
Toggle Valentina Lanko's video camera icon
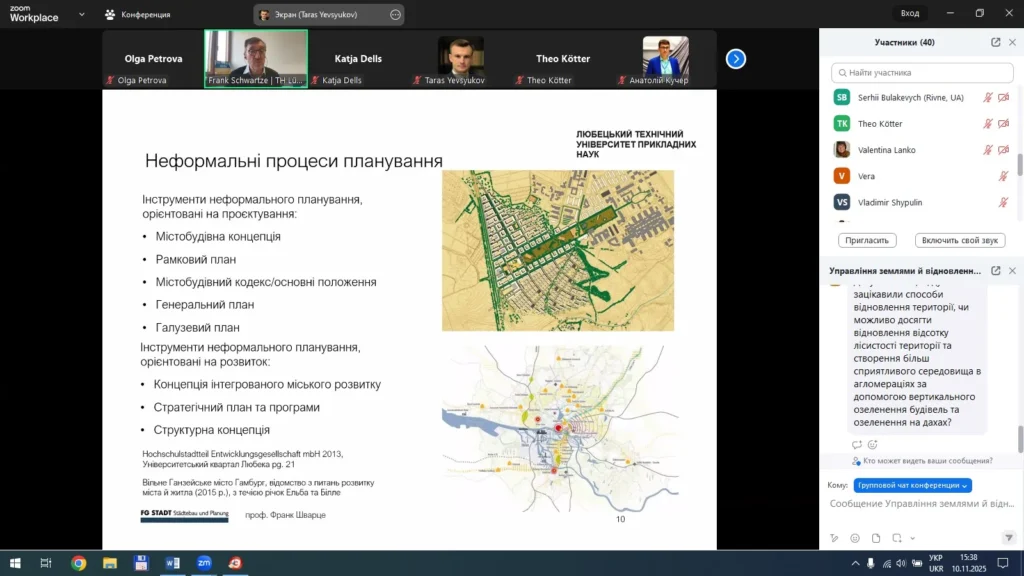(x=1003, y=150)
